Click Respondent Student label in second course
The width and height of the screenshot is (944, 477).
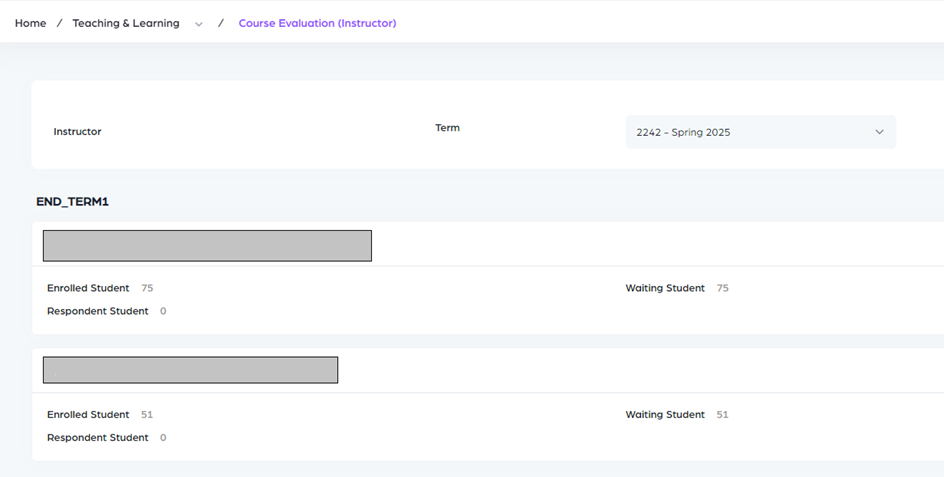[97, 437]
